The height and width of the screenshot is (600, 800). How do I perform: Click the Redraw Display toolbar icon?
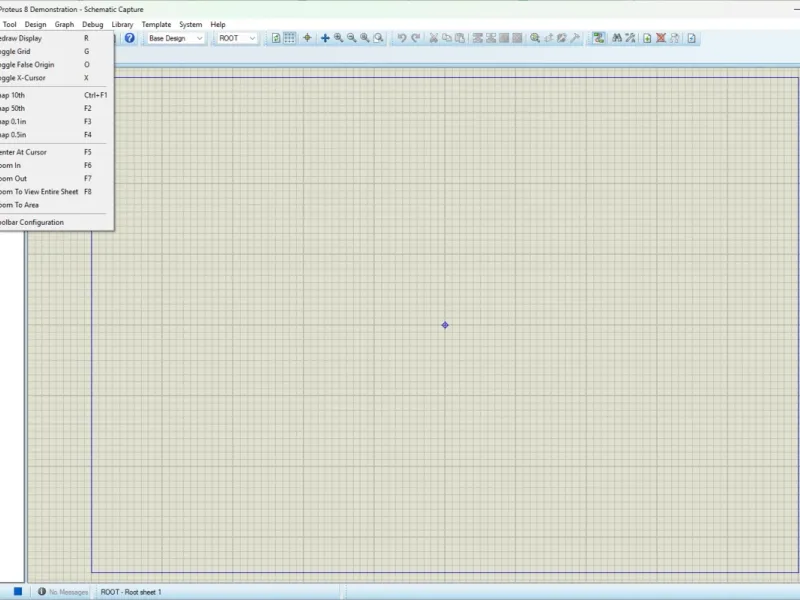click(x=276, y=38)
